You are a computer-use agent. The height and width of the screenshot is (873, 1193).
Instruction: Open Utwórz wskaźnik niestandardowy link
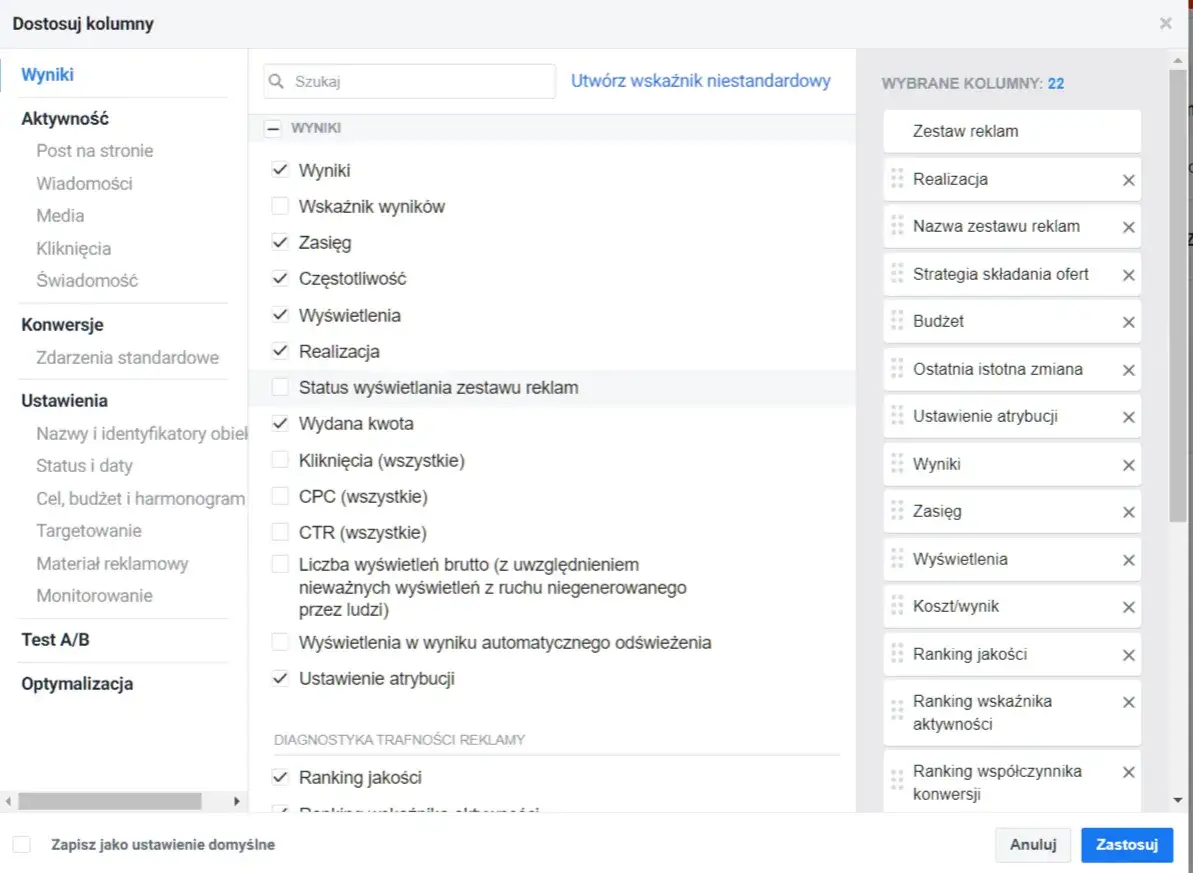(700, 81)
